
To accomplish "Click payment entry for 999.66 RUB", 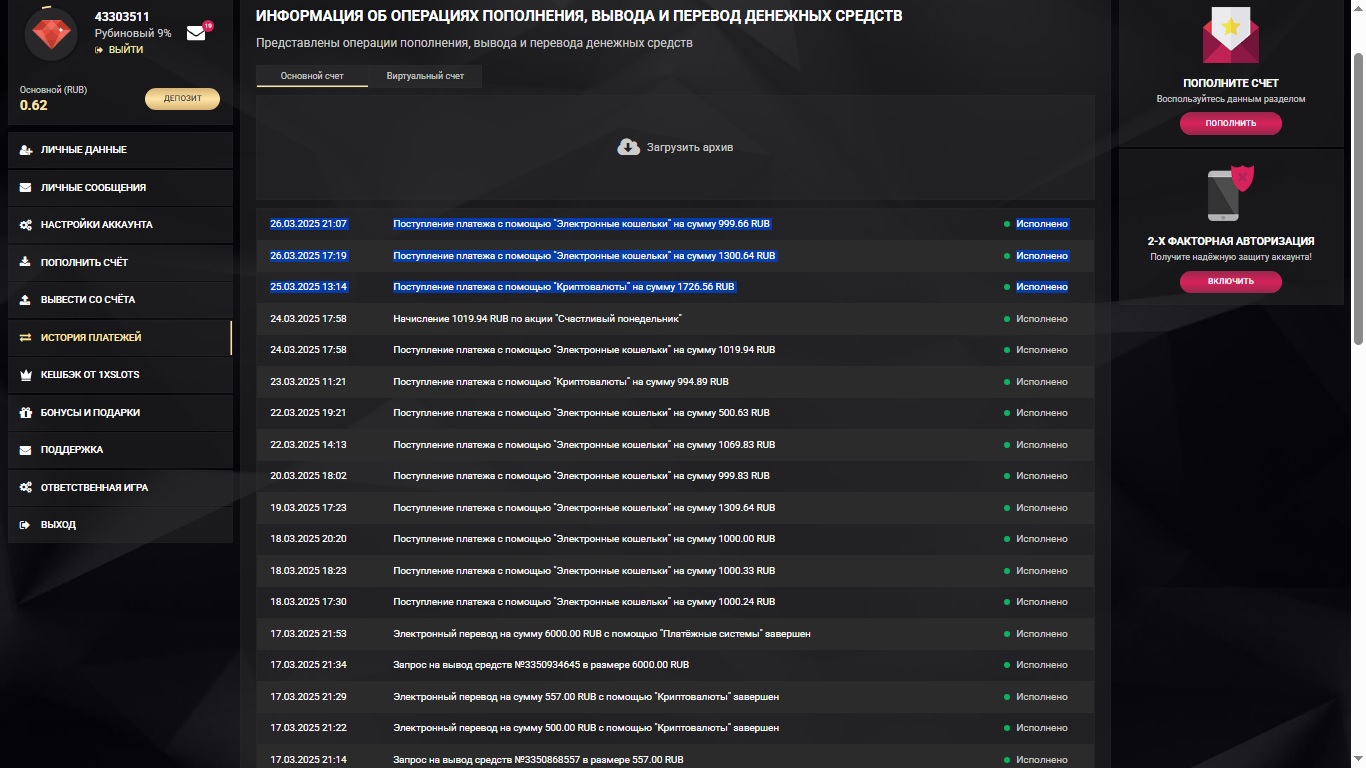I will coord(582,224).
